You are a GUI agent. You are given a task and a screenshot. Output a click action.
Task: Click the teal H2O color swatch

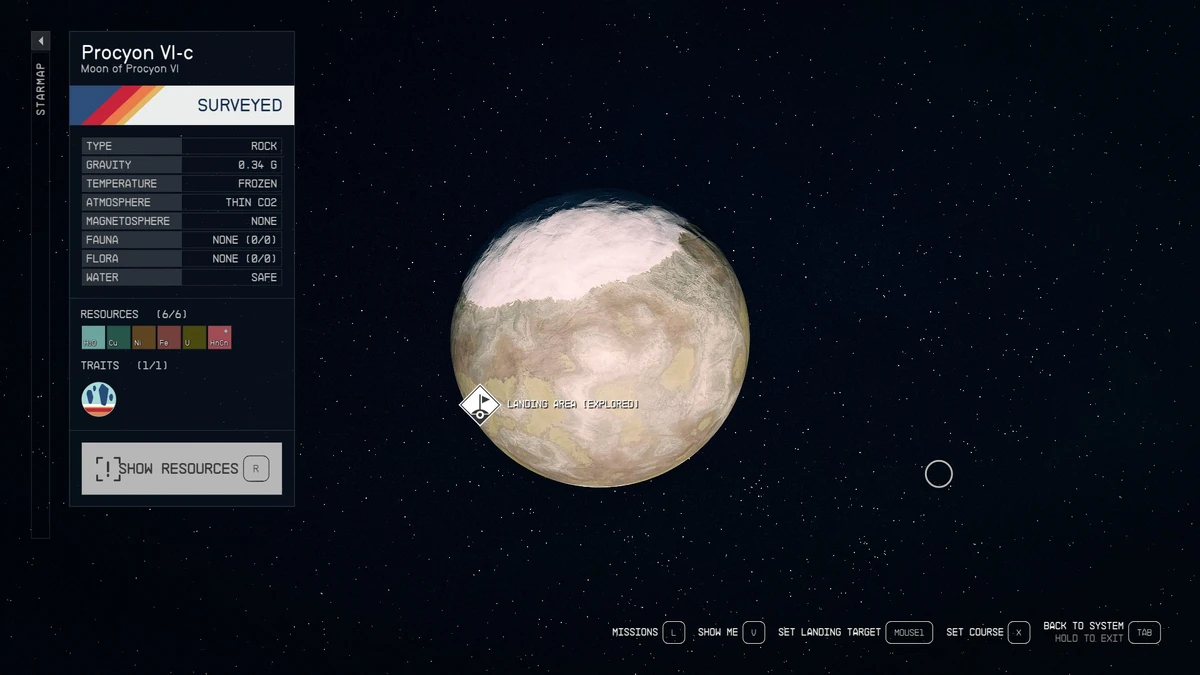pos(93,337)
